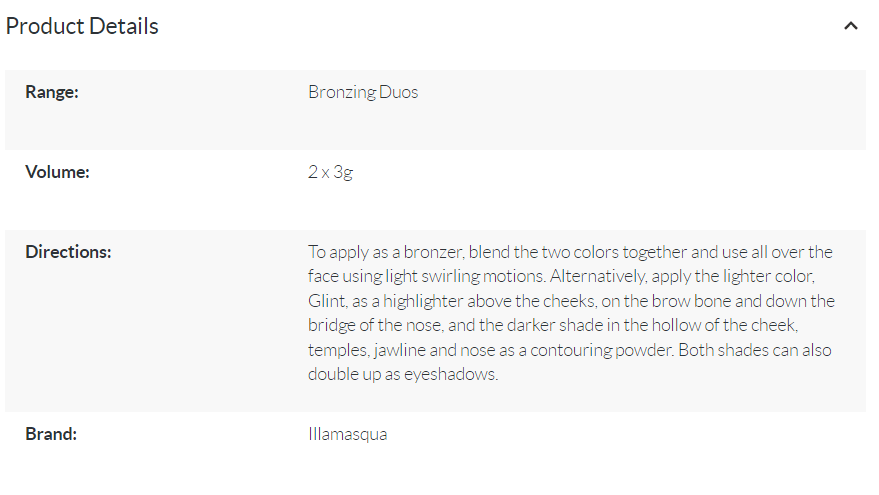This screenshot has height=495, width=879.
Task: Select the Range label
Action: 52,92
